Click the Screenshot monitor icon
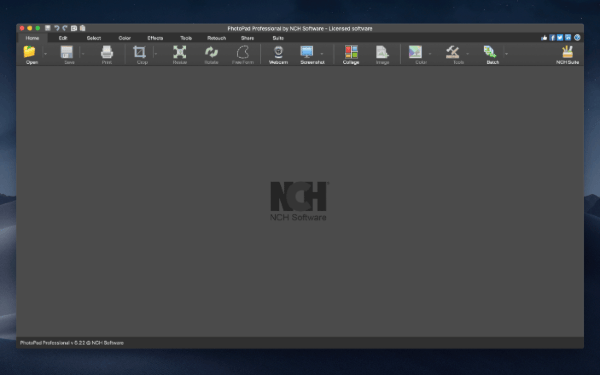 point(307,52)
